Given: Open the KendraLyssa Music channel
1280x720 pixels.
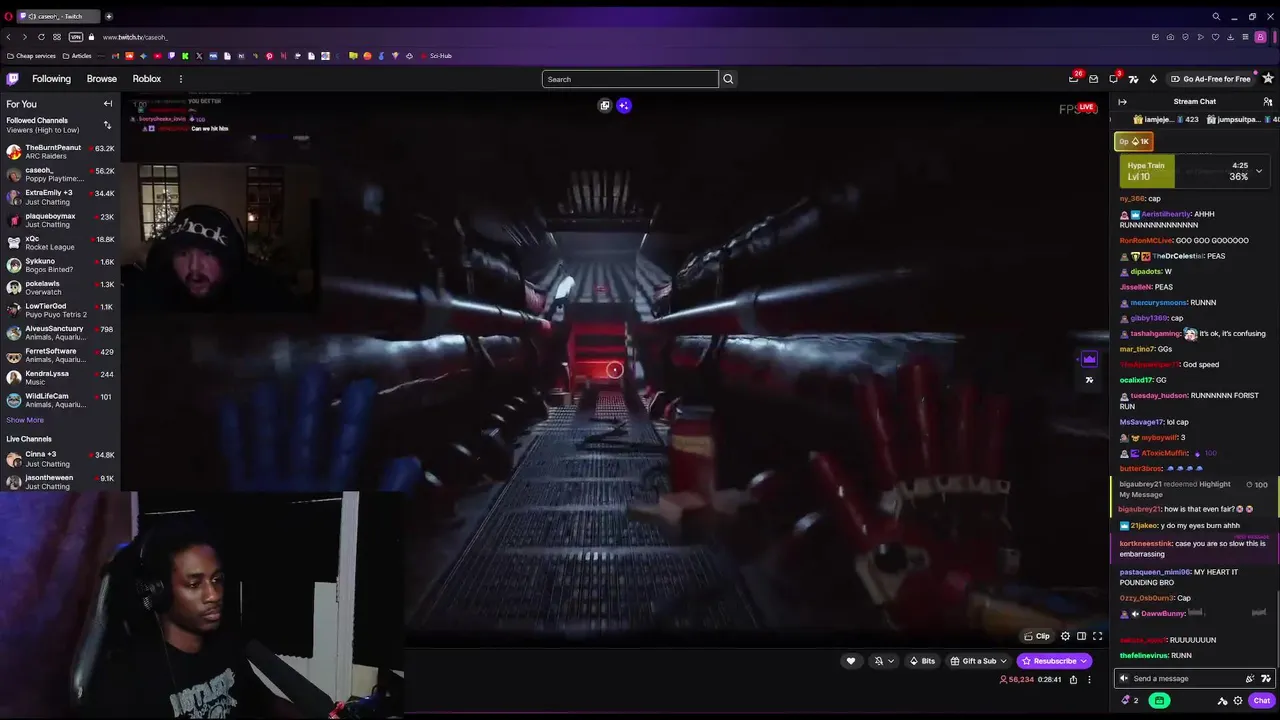Looking at the screenshot, I should click(x=60, y=378).
